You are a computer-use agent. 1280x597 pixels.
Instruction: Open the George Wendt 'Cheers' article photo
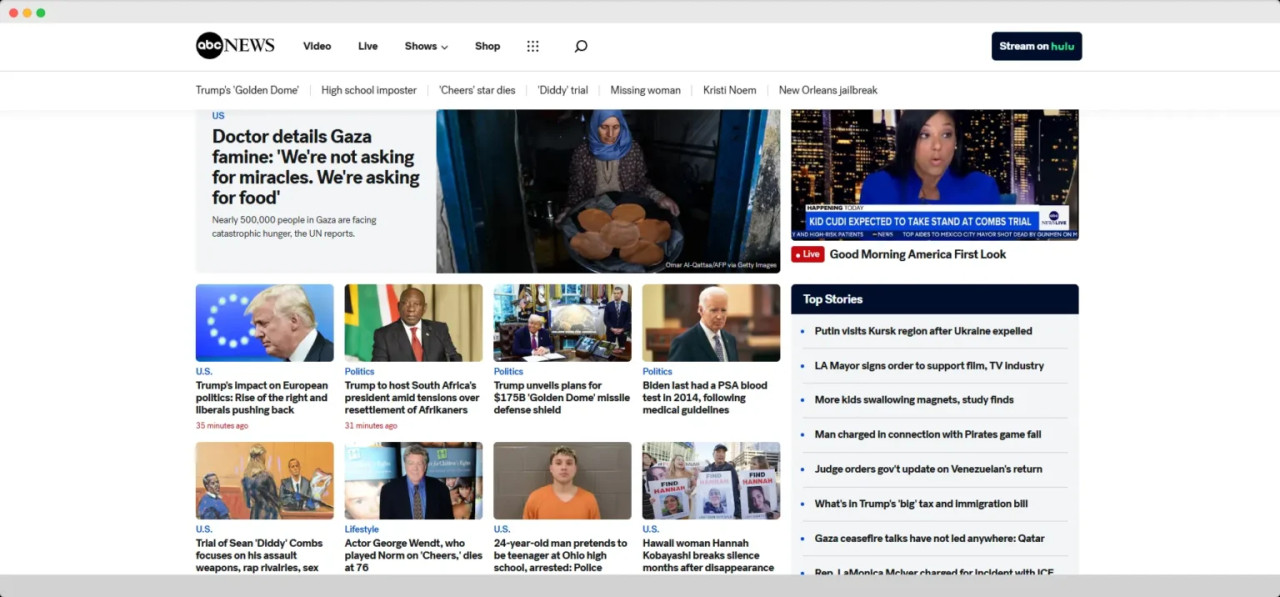click(413, 481)
